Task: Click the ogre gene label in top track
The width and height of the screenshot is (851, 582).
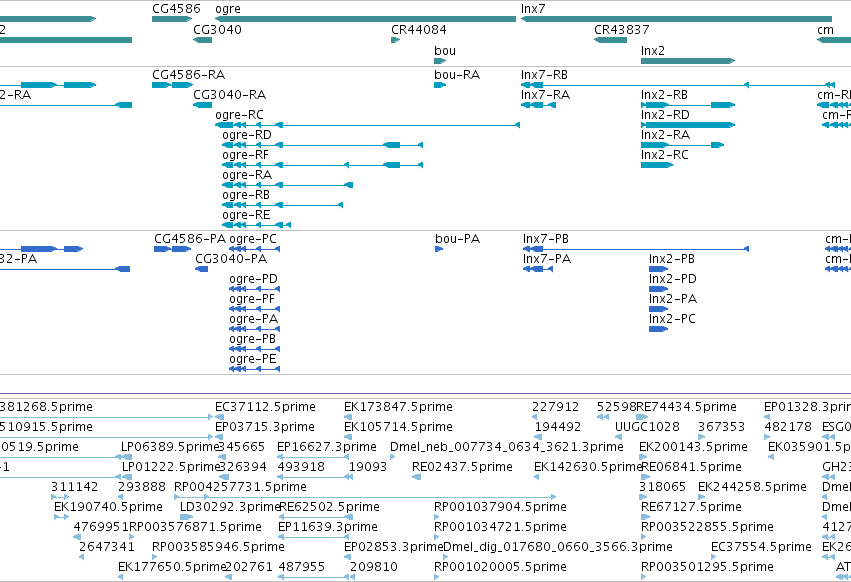Action: click(228, 9)
